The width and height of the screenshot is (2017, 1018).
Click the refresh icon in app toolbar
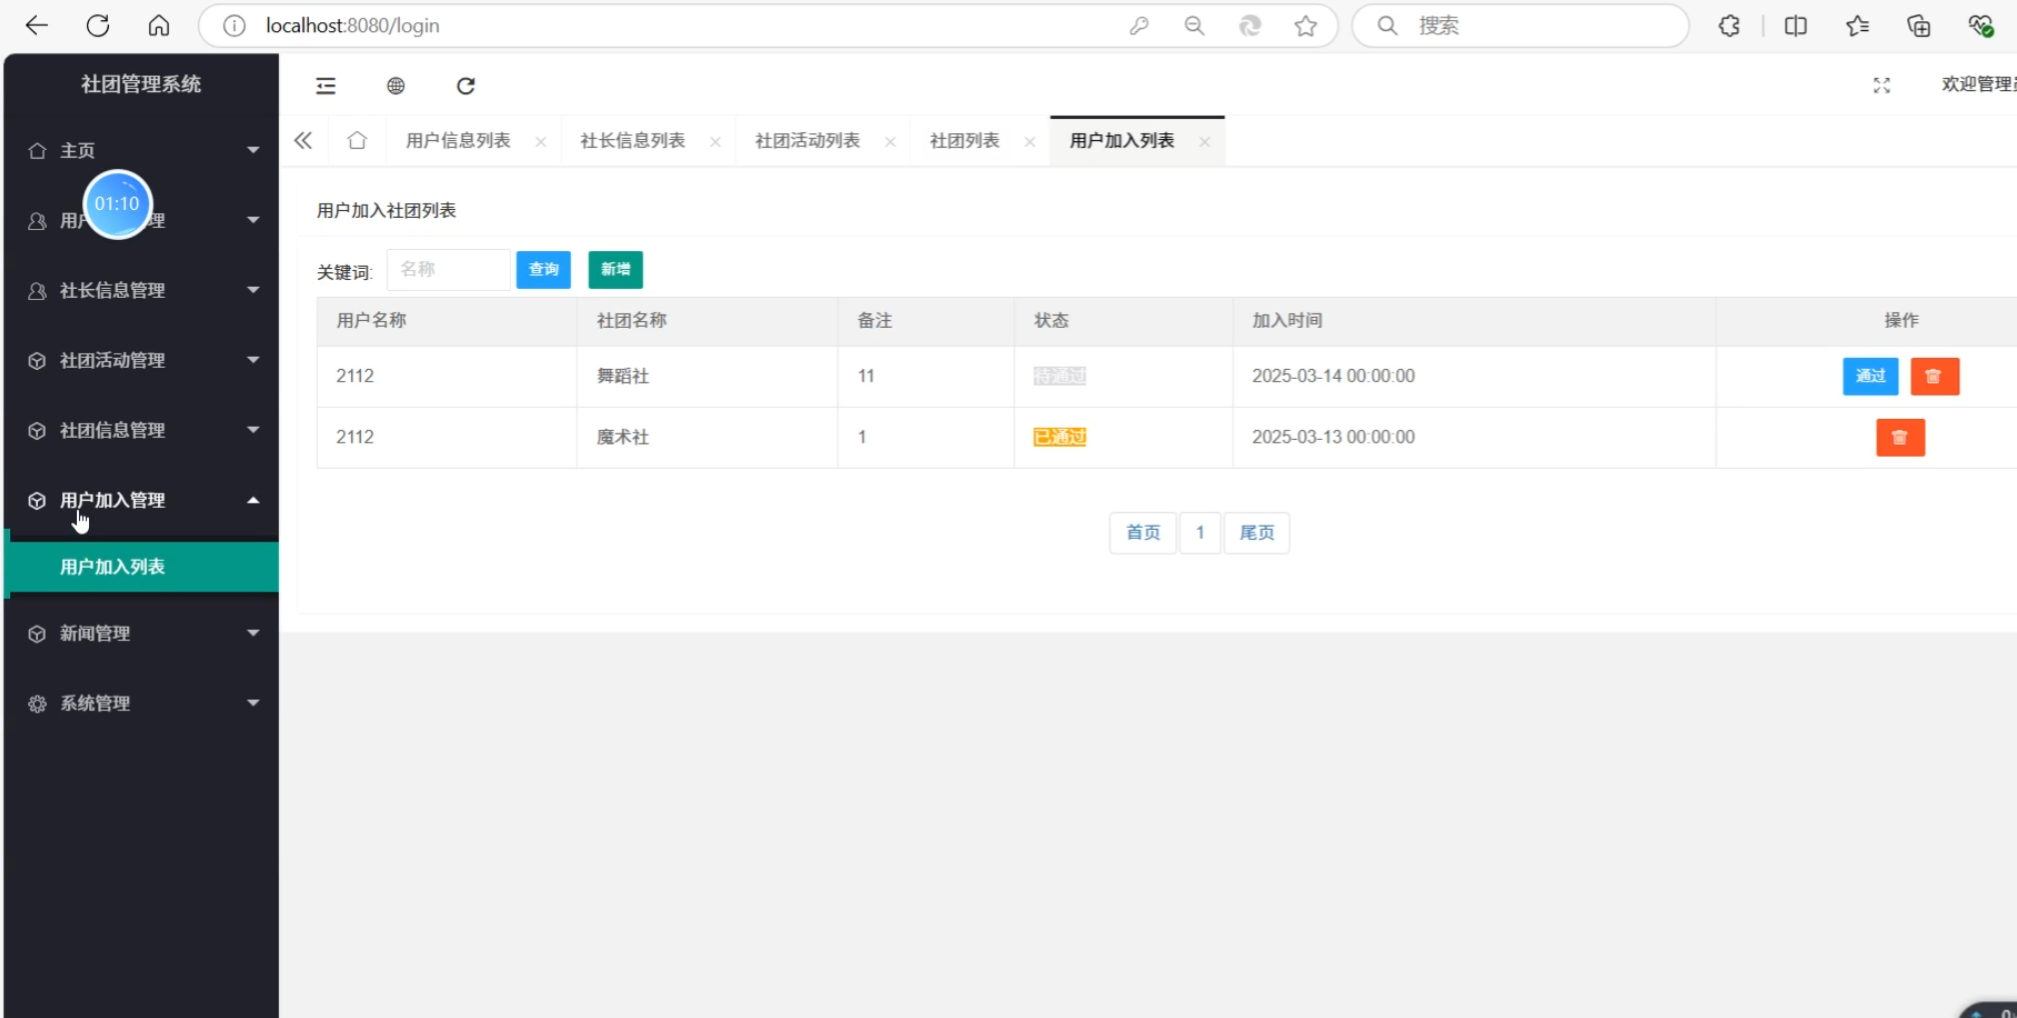click(x=466, y=86)
